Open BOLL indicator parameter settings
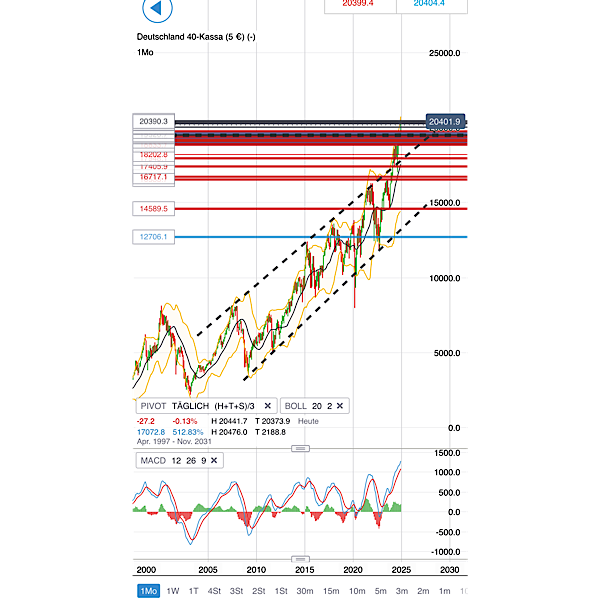 point(307,406)
